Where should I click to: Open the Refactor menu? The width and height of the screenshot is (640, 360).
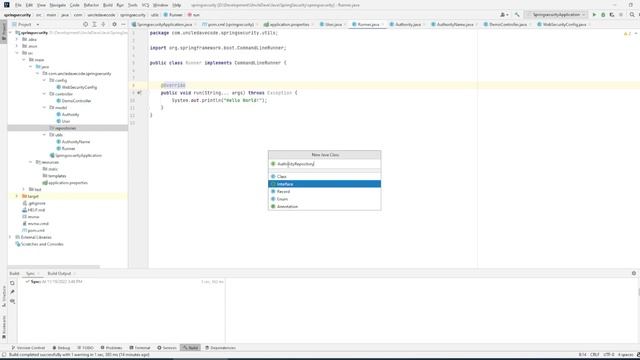91,5
